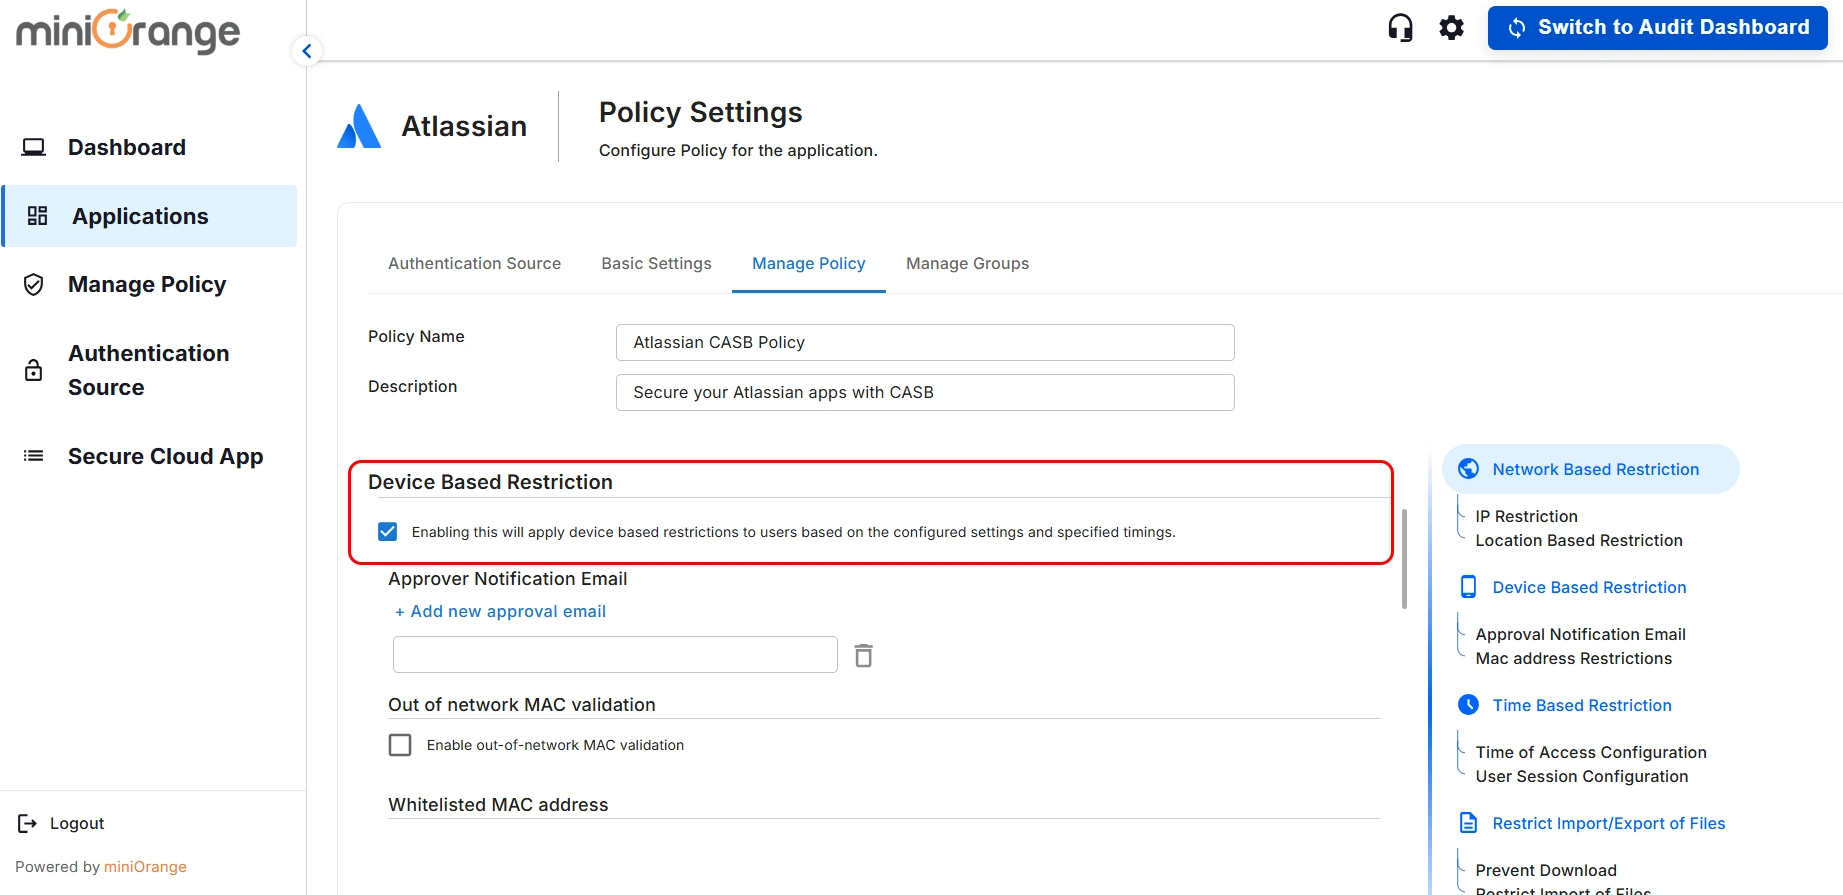Click the policy section vertical scrollbar

point(1404,559)
